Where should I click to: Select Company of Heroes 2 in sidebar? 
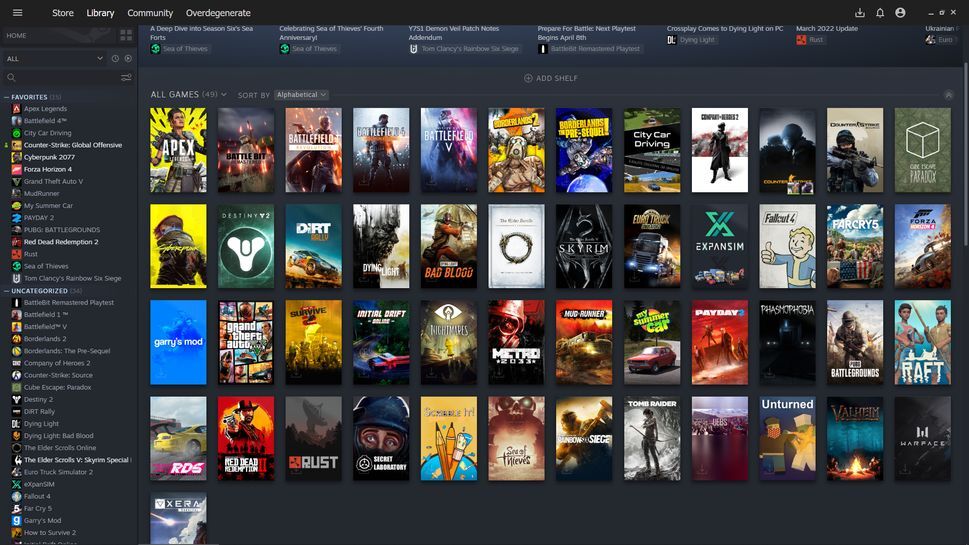click(x=57, y=363)
